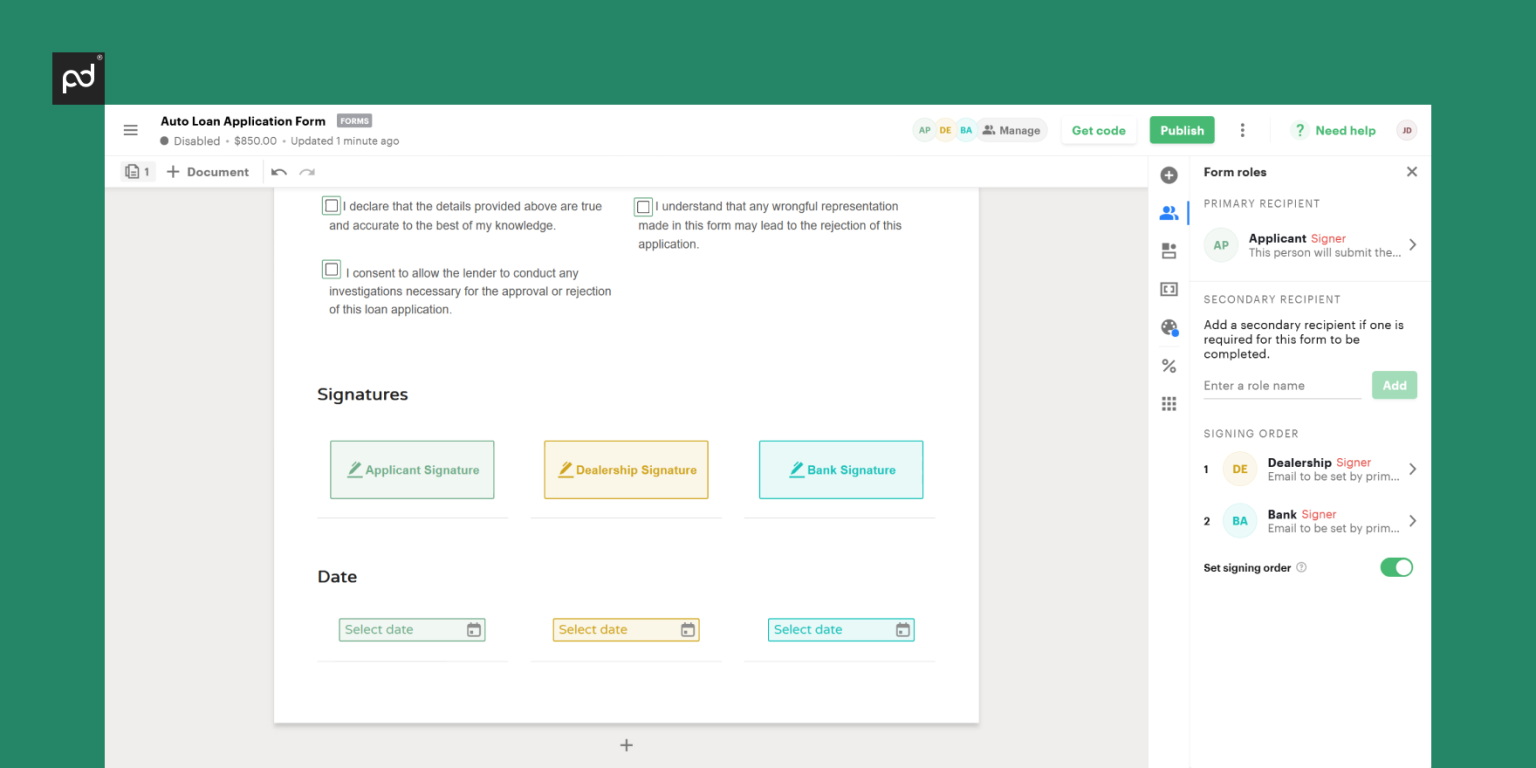This screenshot has height=768, width=1536.
Task: Open the variables brackets icon in sidebar
Action: click(x=1168, y=289)
